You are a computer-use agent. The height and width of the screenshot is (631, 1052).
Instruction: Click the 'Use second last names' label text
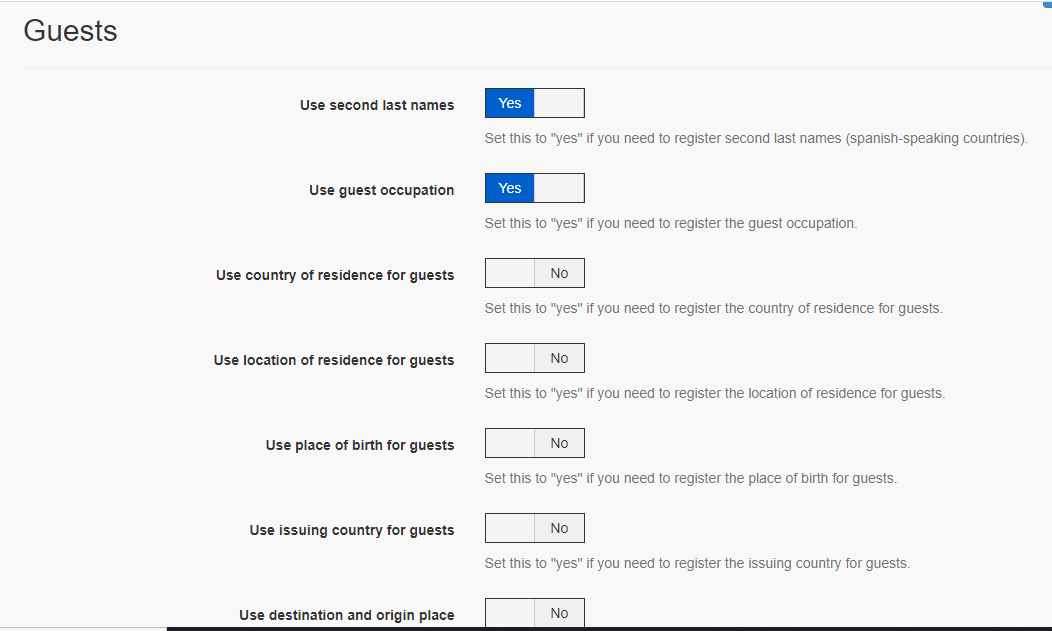(x=376, y=105)
